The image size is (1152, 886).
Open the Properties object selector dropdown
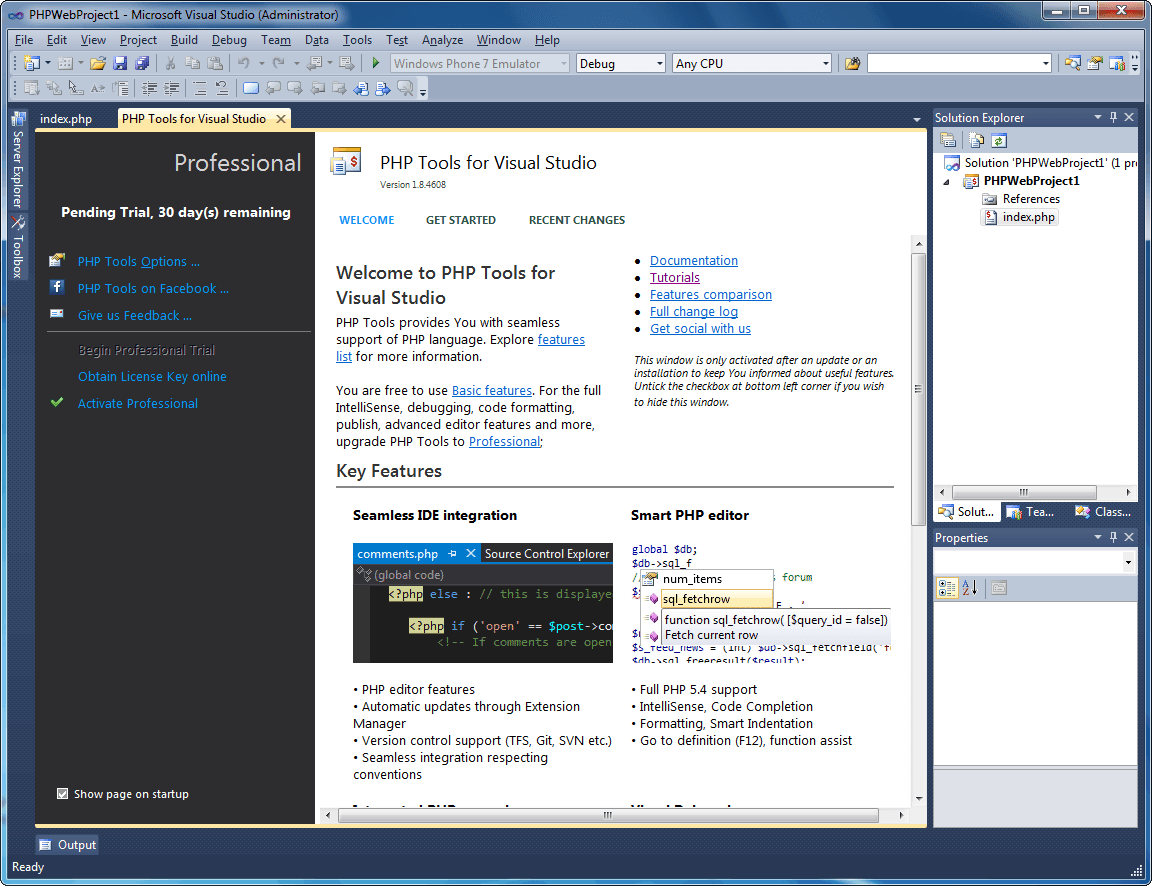point(1128,563)
